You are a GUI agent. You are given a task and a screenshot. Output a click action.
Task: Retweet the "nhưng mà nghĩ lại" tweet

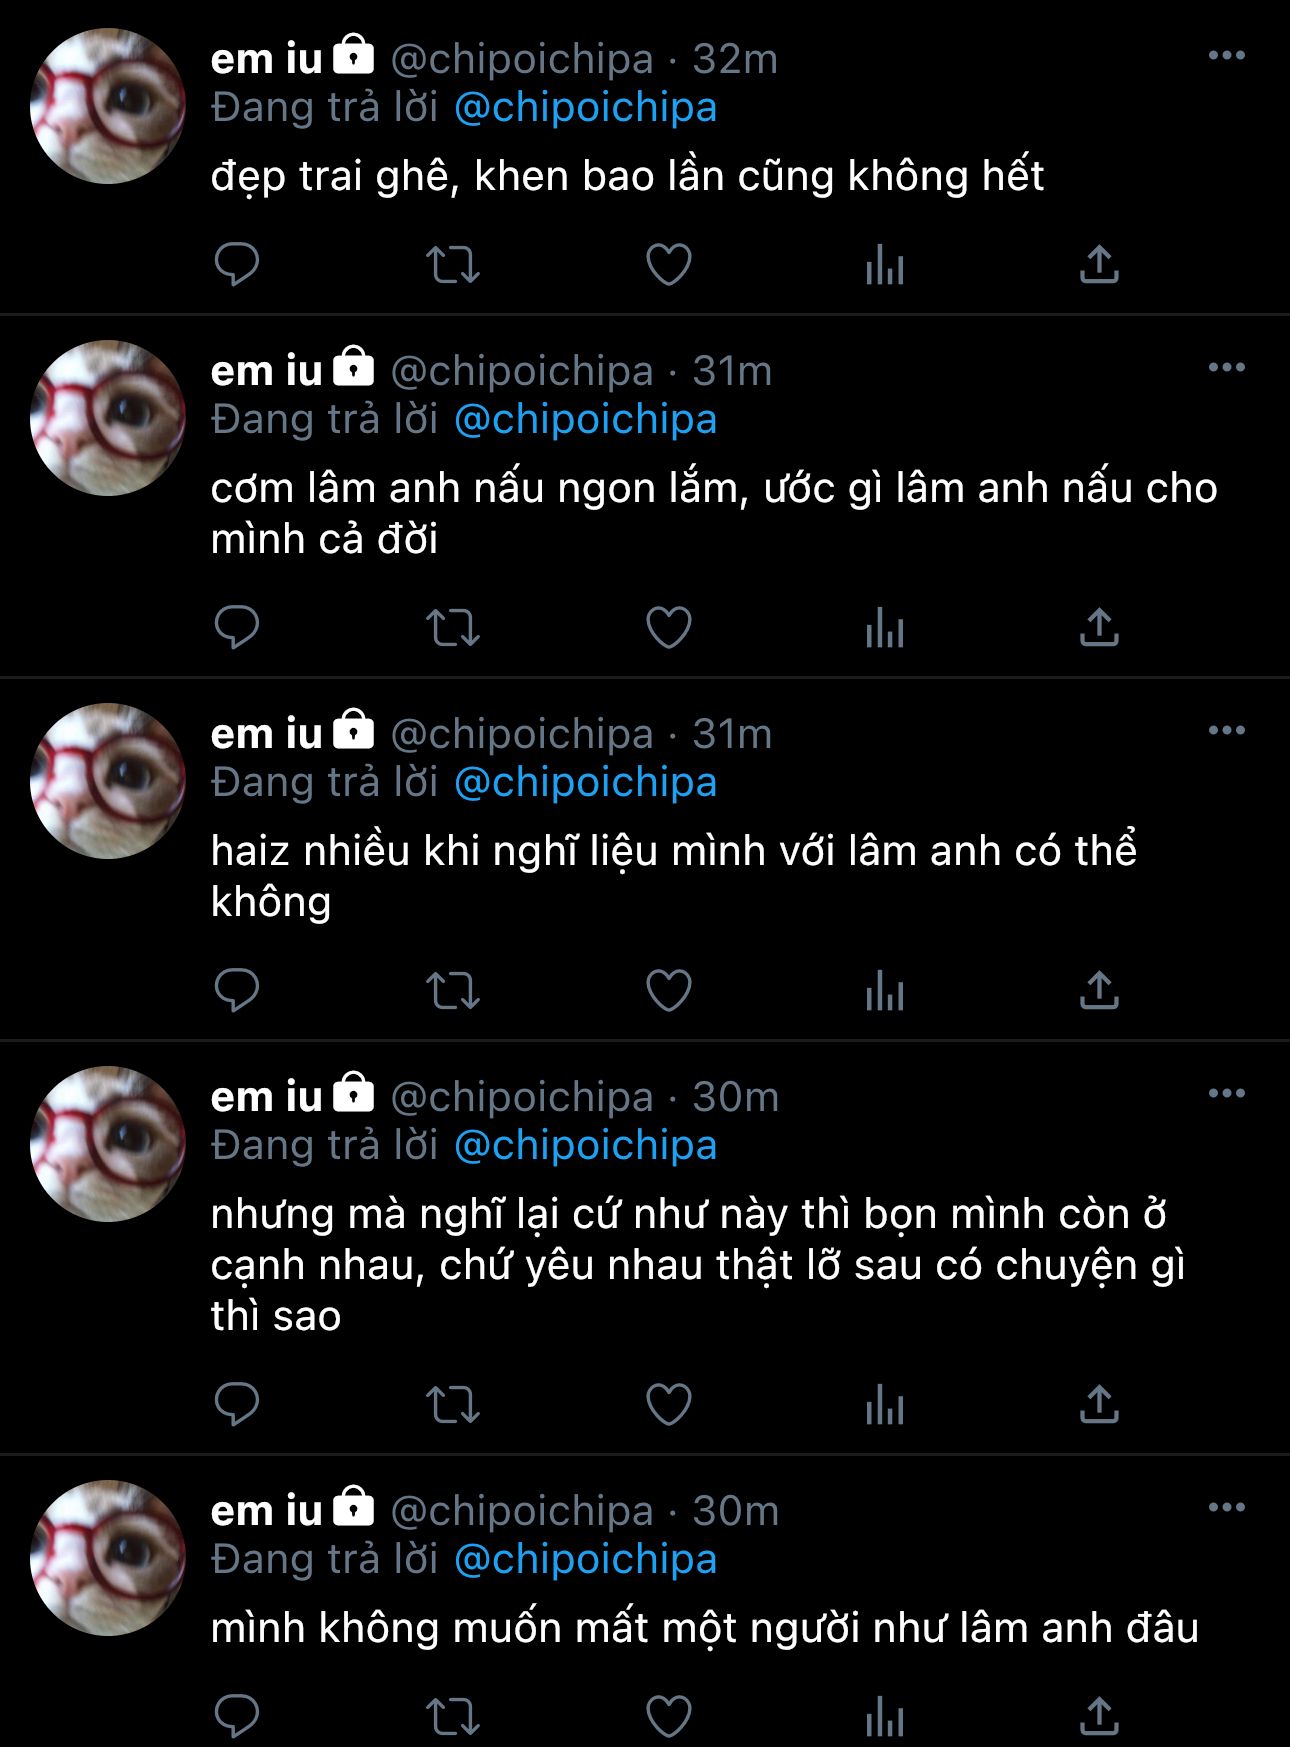click(453, 1405)
